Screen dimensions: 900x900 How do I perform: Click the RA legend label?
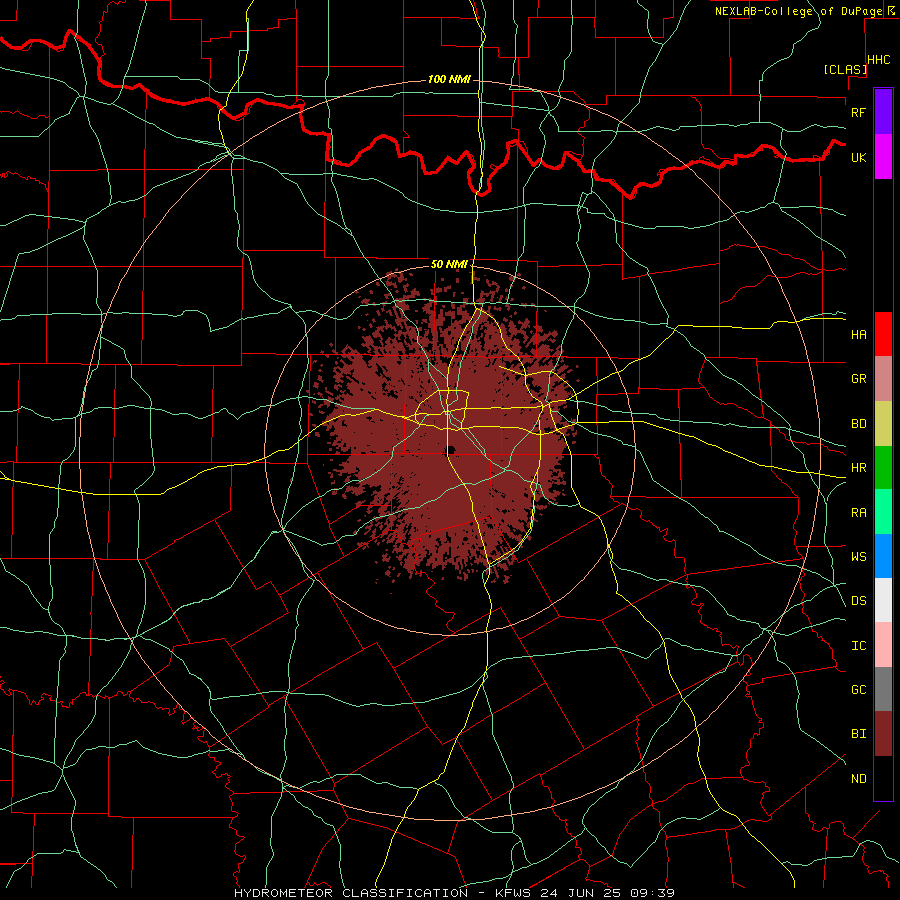pos(858,513)
